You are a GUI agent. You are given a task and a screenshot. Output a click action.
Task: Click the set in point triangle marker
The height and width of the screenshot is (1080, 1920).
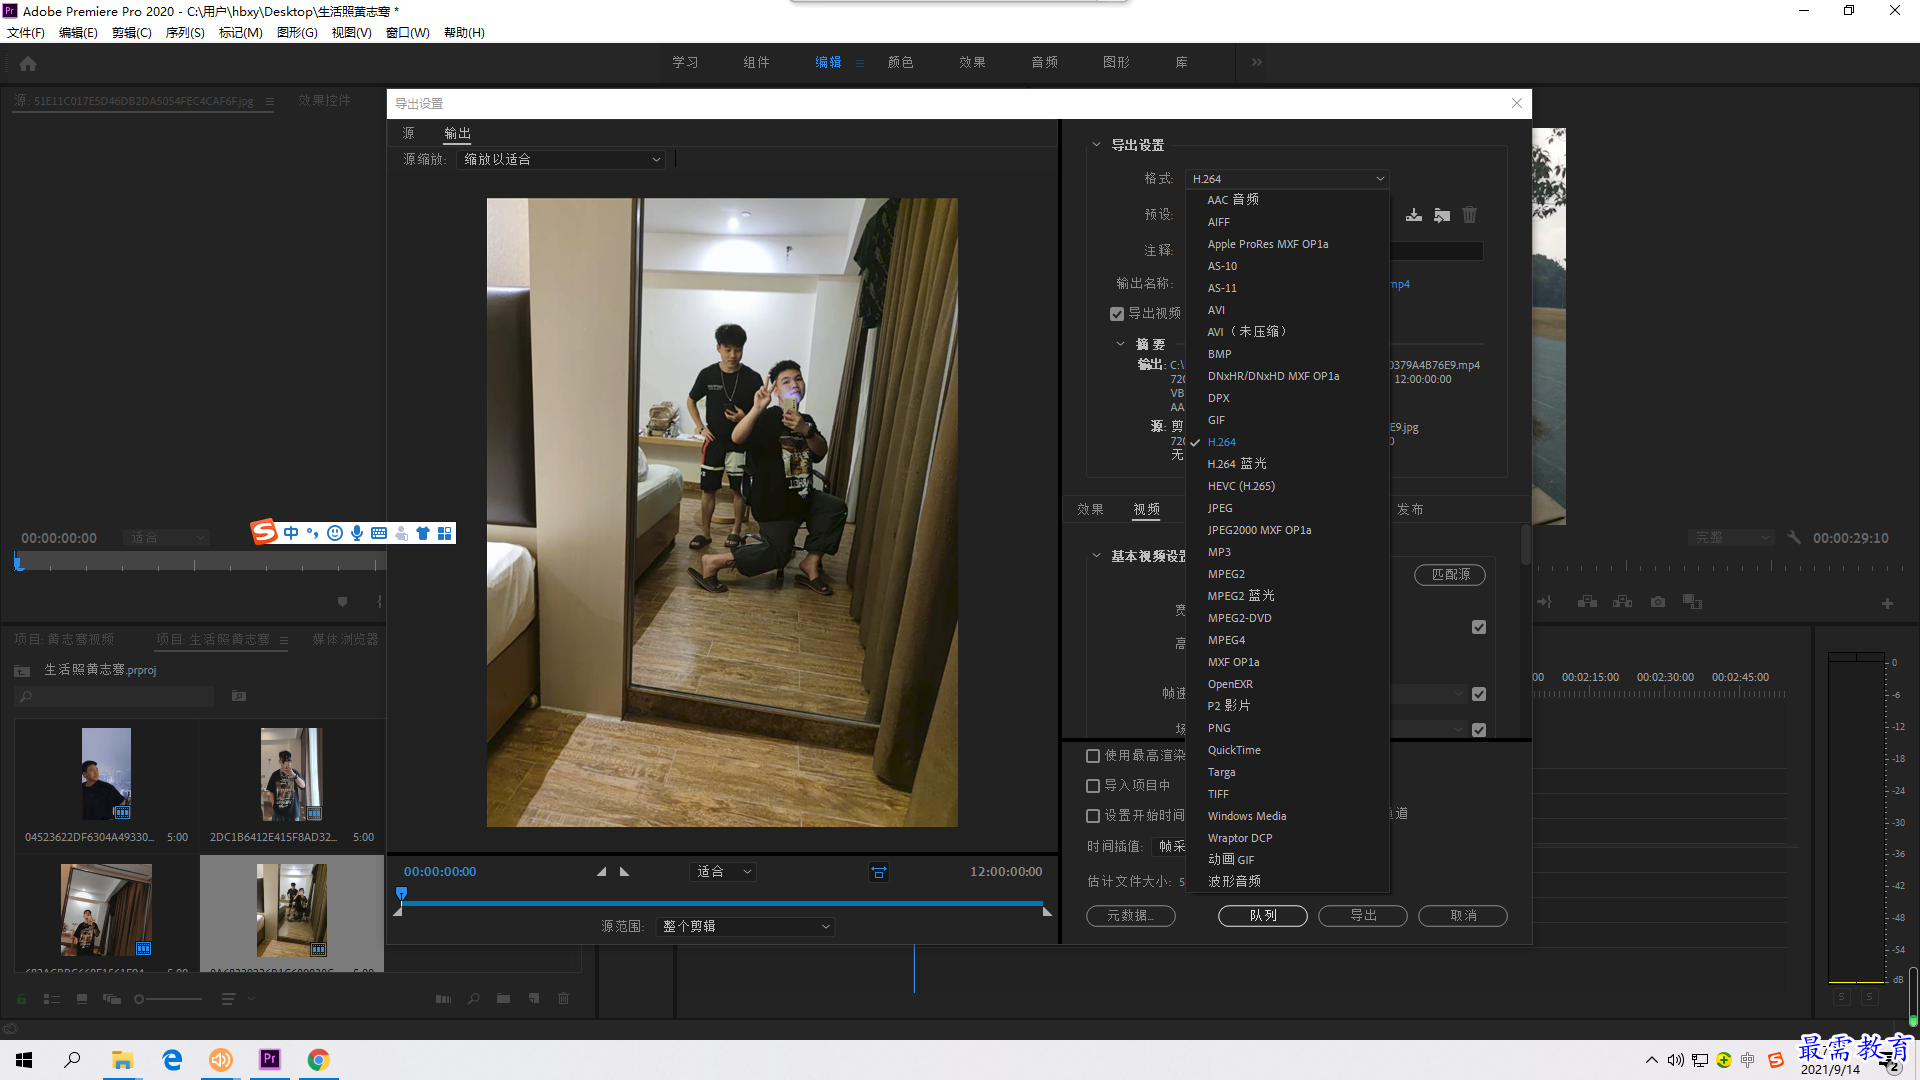click(x=602, y=872)
